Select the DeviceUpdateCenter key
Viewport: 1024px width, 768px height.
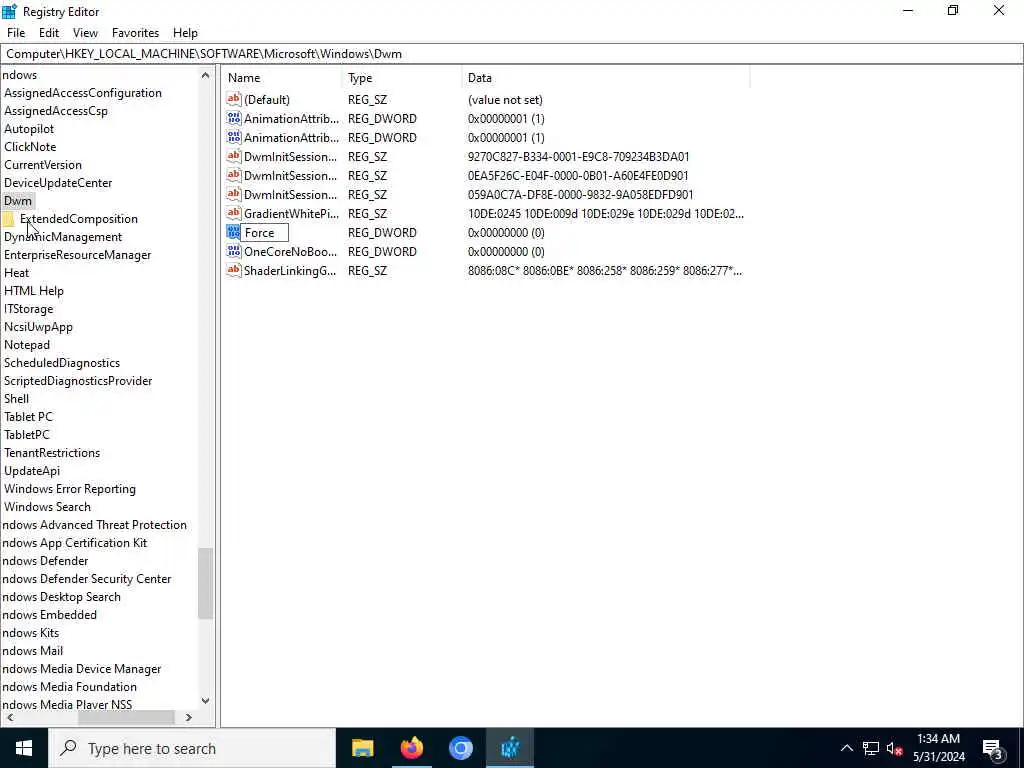pos(58,183)
